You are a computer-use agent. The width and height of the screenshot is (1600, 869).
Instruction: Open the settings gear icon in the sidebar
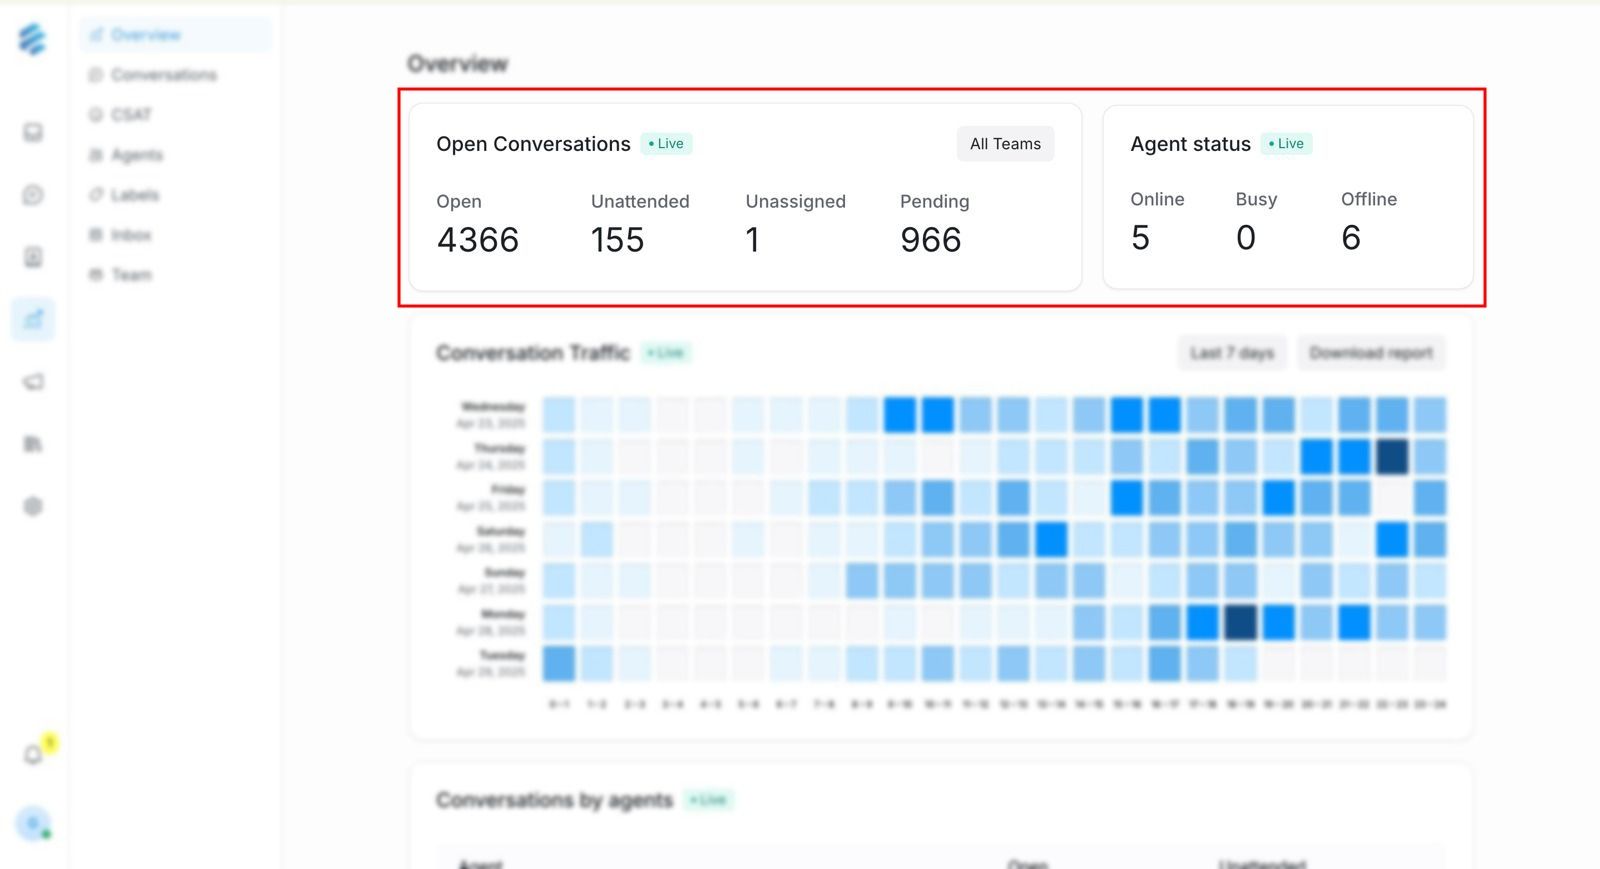click(x=33, y=506)
